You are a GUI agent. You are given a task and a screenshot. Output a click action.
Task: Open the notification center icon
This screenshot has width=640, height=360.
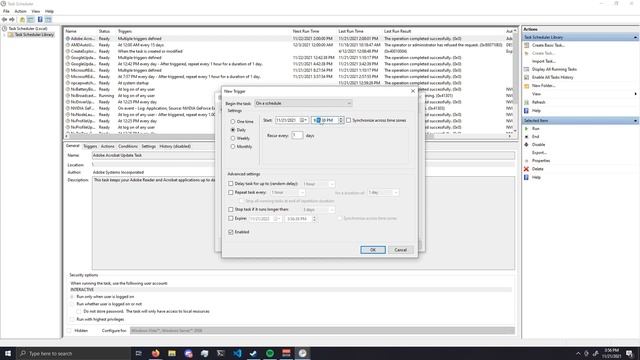630,353
